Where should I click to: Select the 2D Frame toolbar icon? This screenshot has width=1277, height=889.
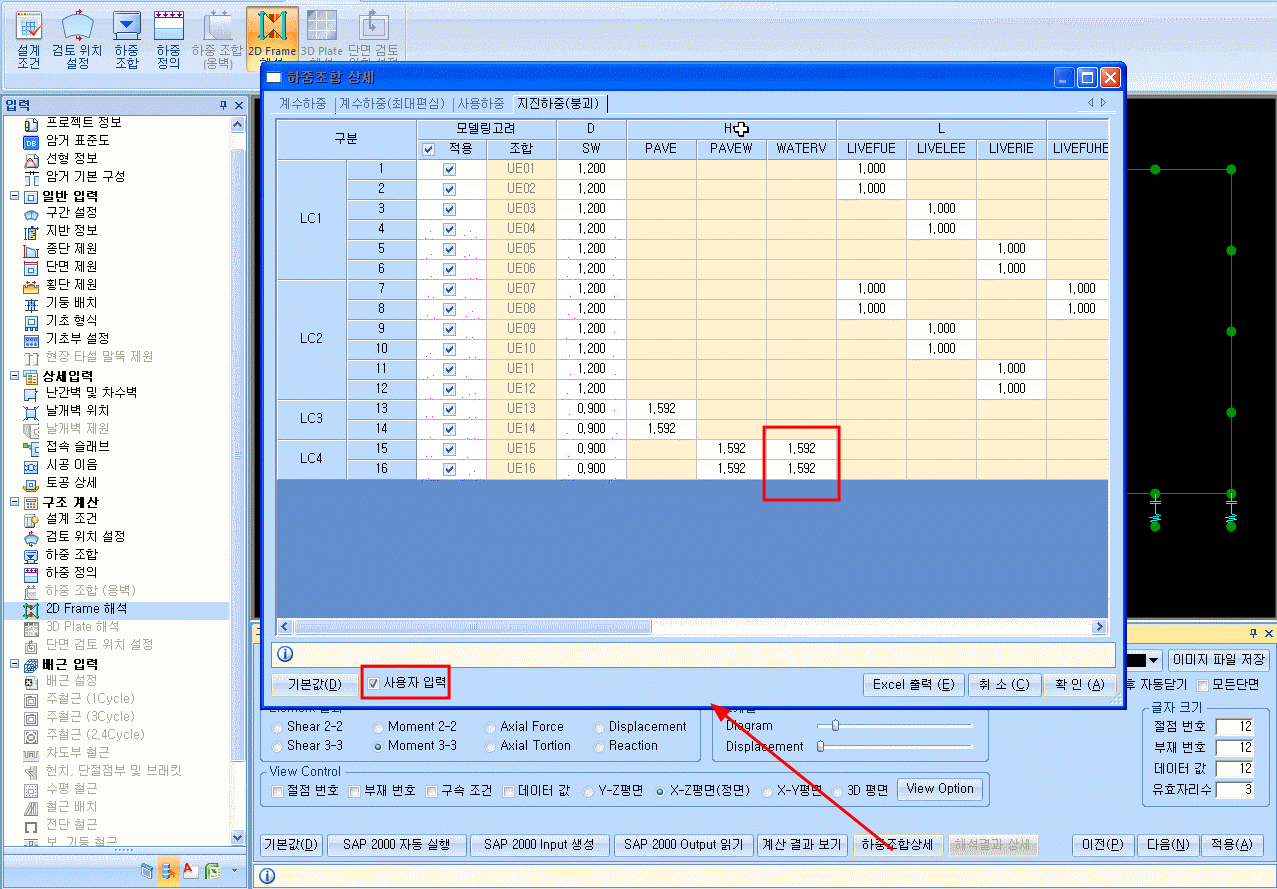pos(271,38)
